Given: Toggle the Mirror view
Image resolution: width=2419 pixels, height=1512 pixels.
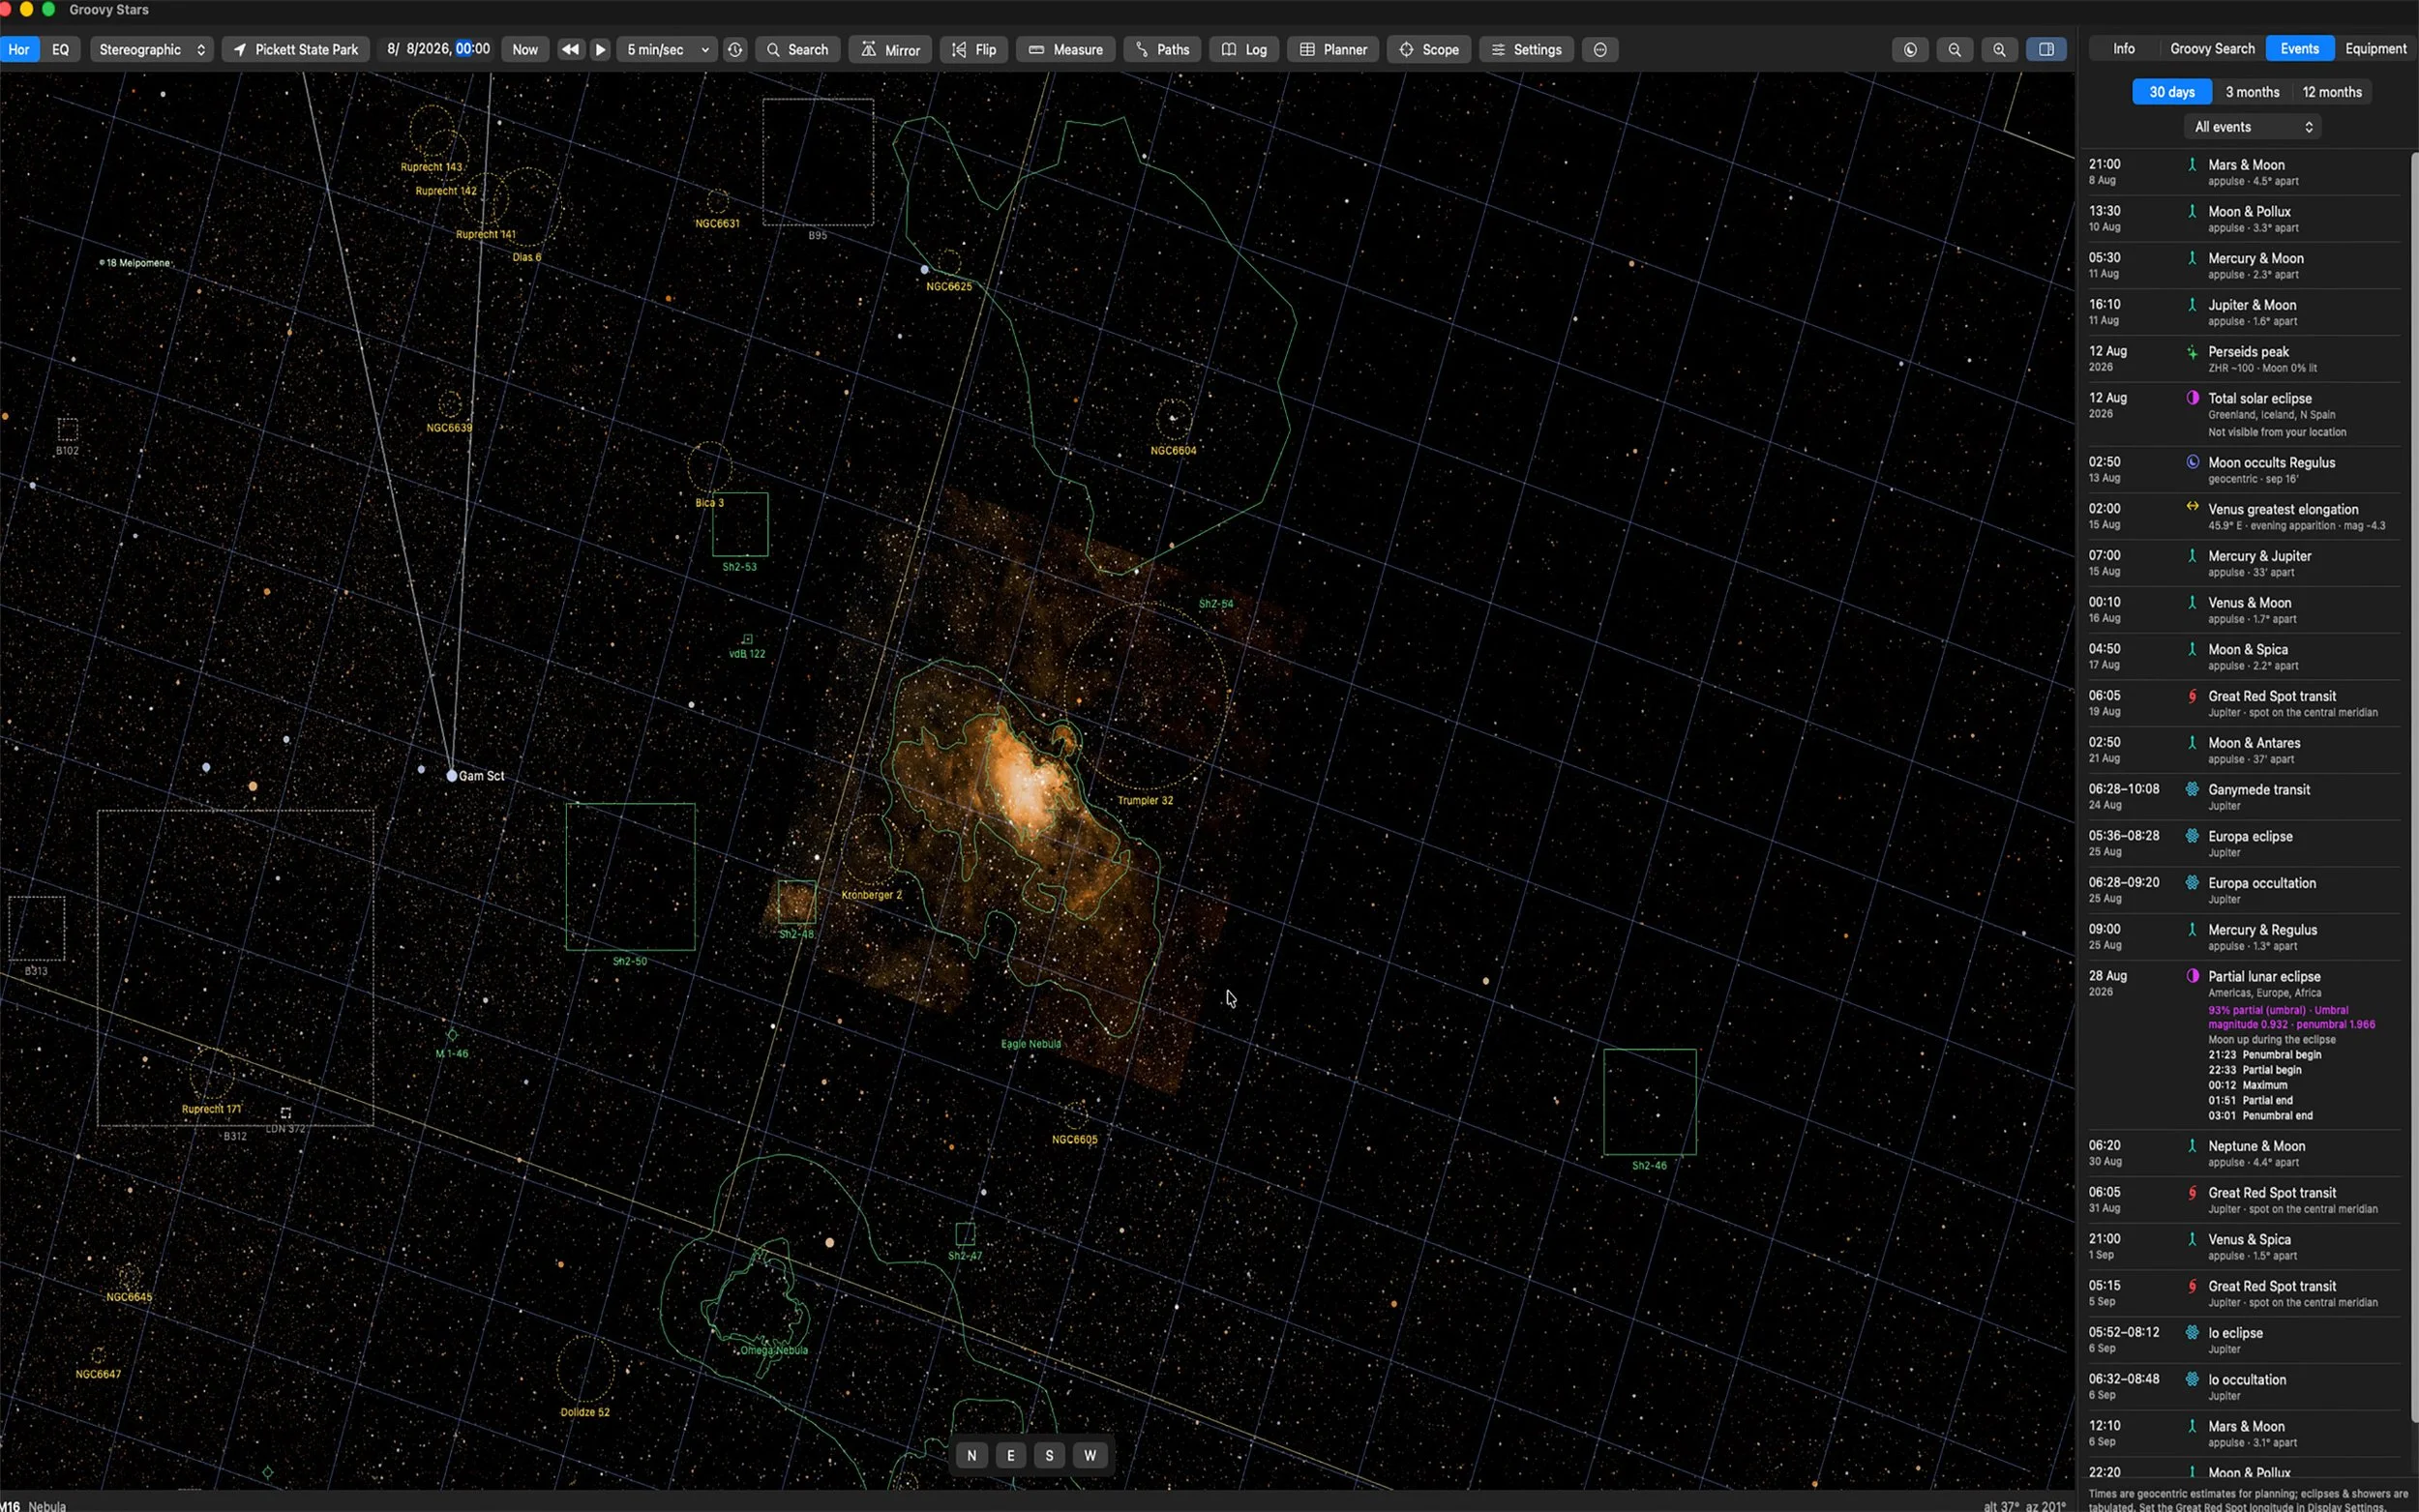Looking at the screenshot, I should click(x=890, y=49).
